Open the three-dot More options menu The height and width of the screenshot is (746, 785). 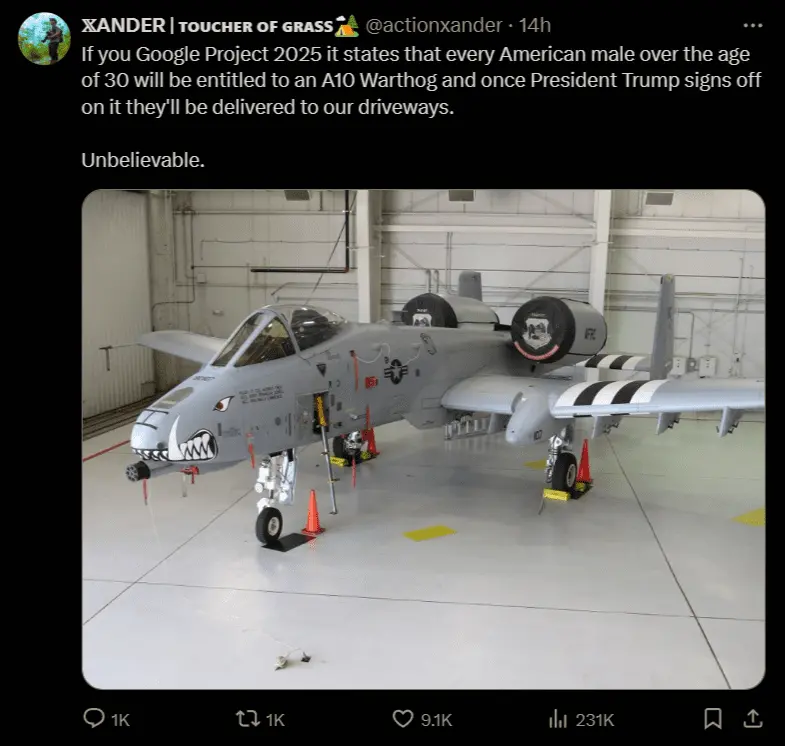pyautogui.click(x=753, y=25)
